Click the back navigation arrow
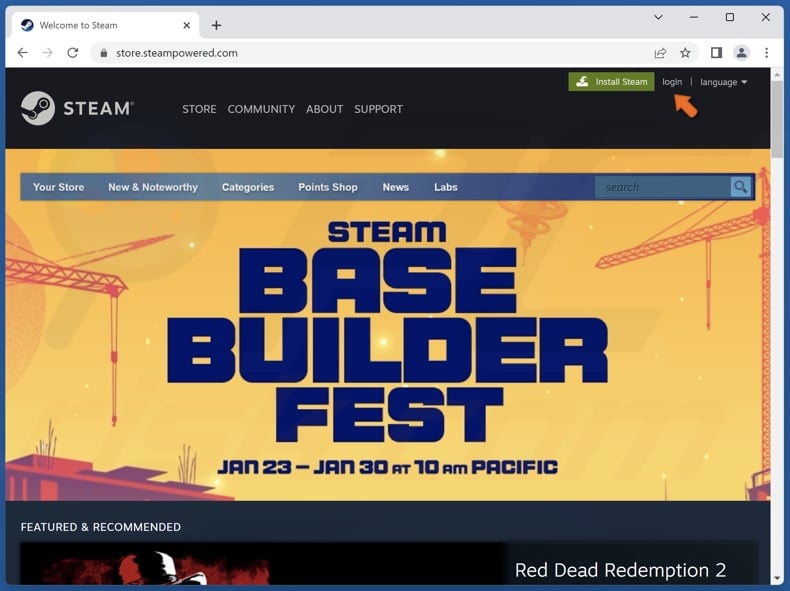 coord(23,53)
